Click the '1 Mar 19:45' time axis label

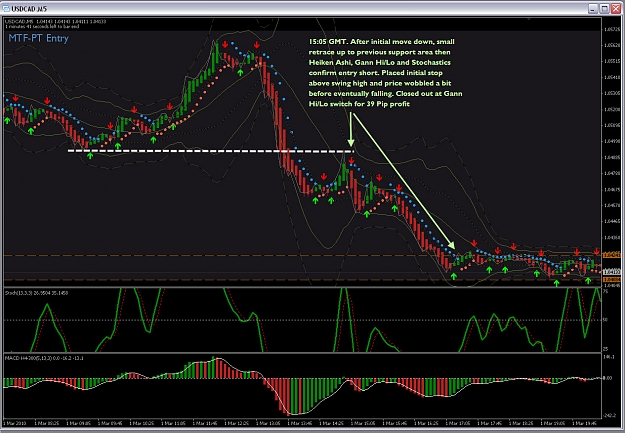click(x=585, y=423)
